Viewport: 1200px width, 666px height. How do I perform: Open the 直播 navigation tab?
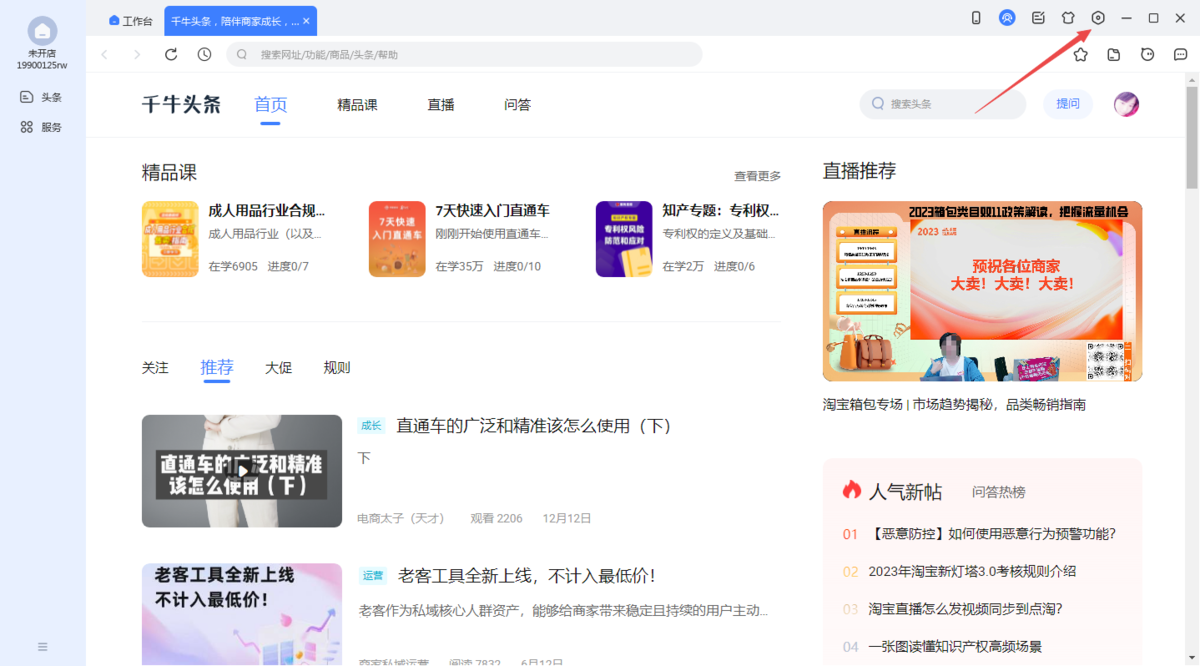[x=441, y=104]
